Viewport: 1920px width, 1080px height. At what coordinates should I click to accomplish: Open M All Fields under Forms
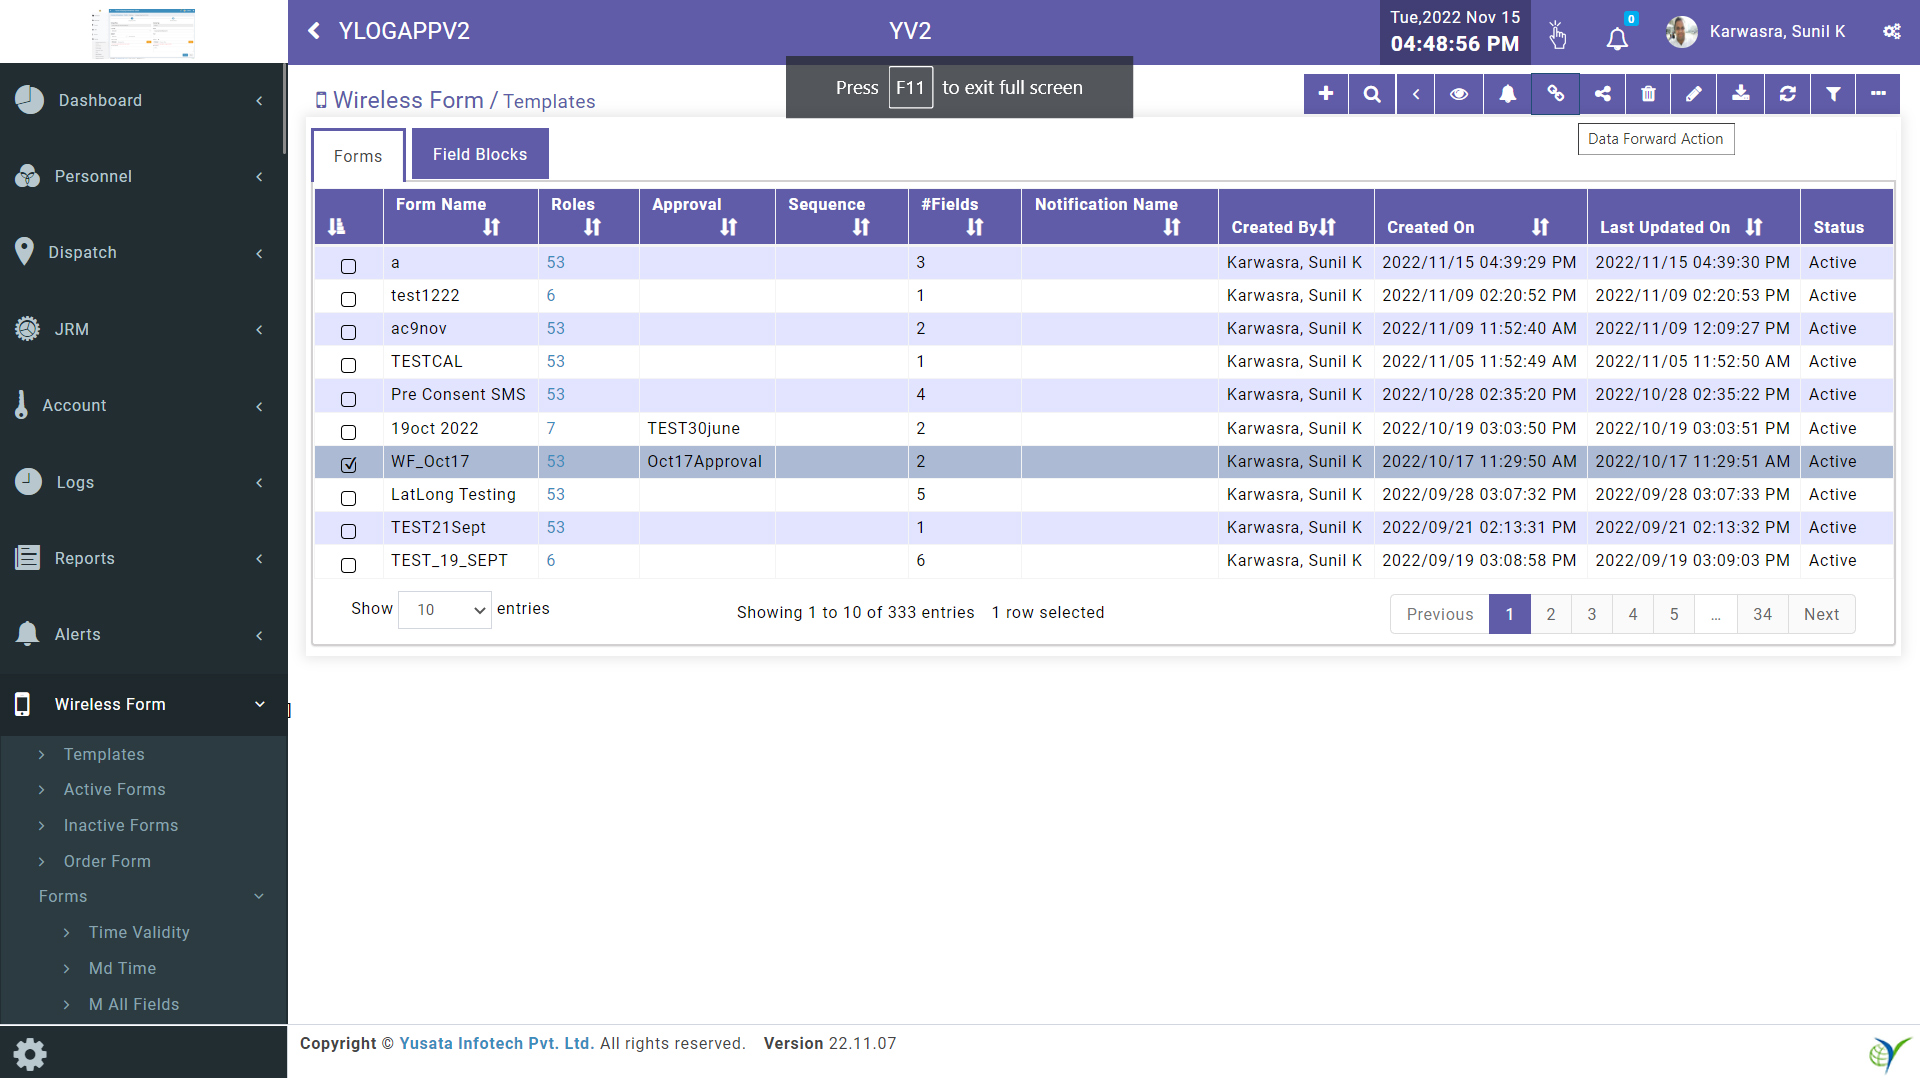(x=134, y=1004)
